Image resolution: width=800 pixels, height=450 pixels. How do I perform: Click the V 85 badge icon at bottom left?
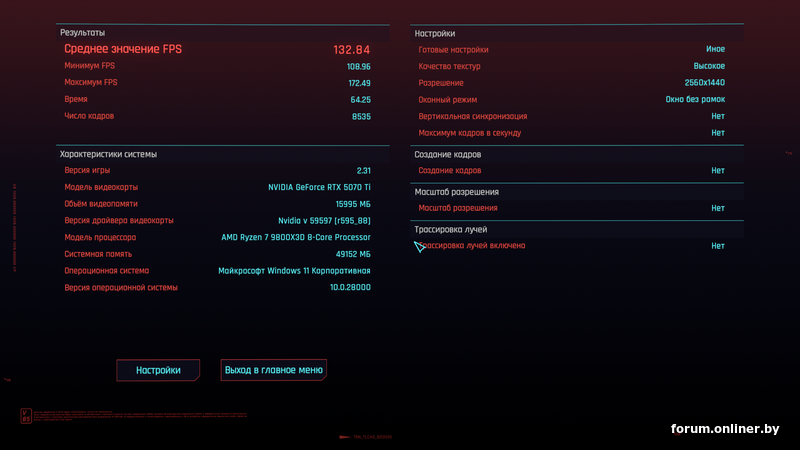click(26, 416)
